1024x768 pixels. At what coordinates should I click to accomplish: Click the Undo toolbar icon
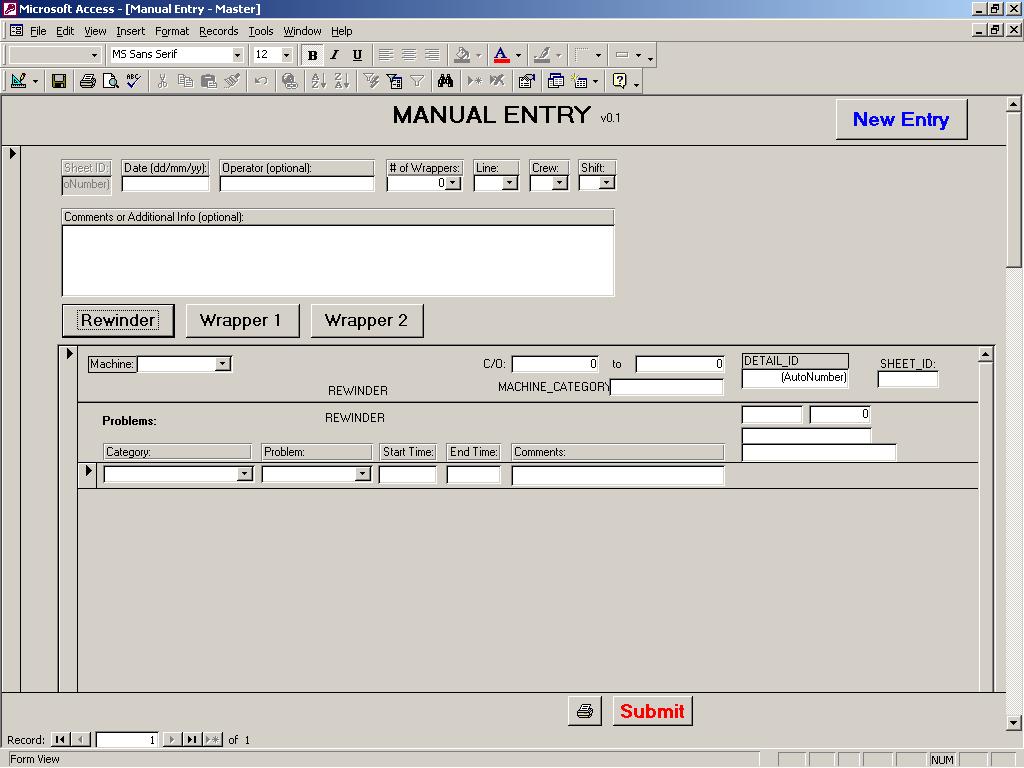point(261,81)
